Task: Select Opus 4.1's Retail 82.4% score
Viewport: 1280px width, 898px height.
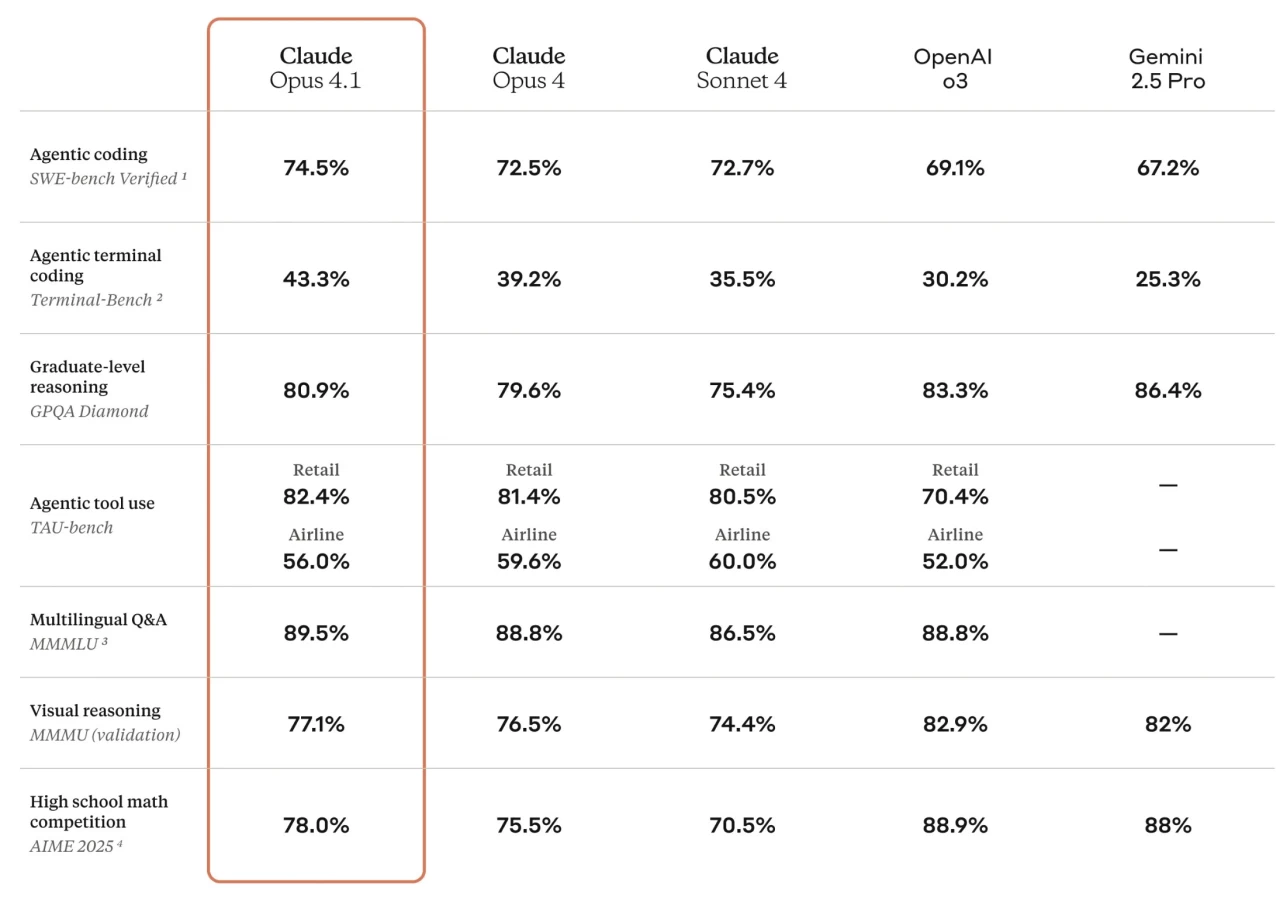Action: (x=316, y=496)
